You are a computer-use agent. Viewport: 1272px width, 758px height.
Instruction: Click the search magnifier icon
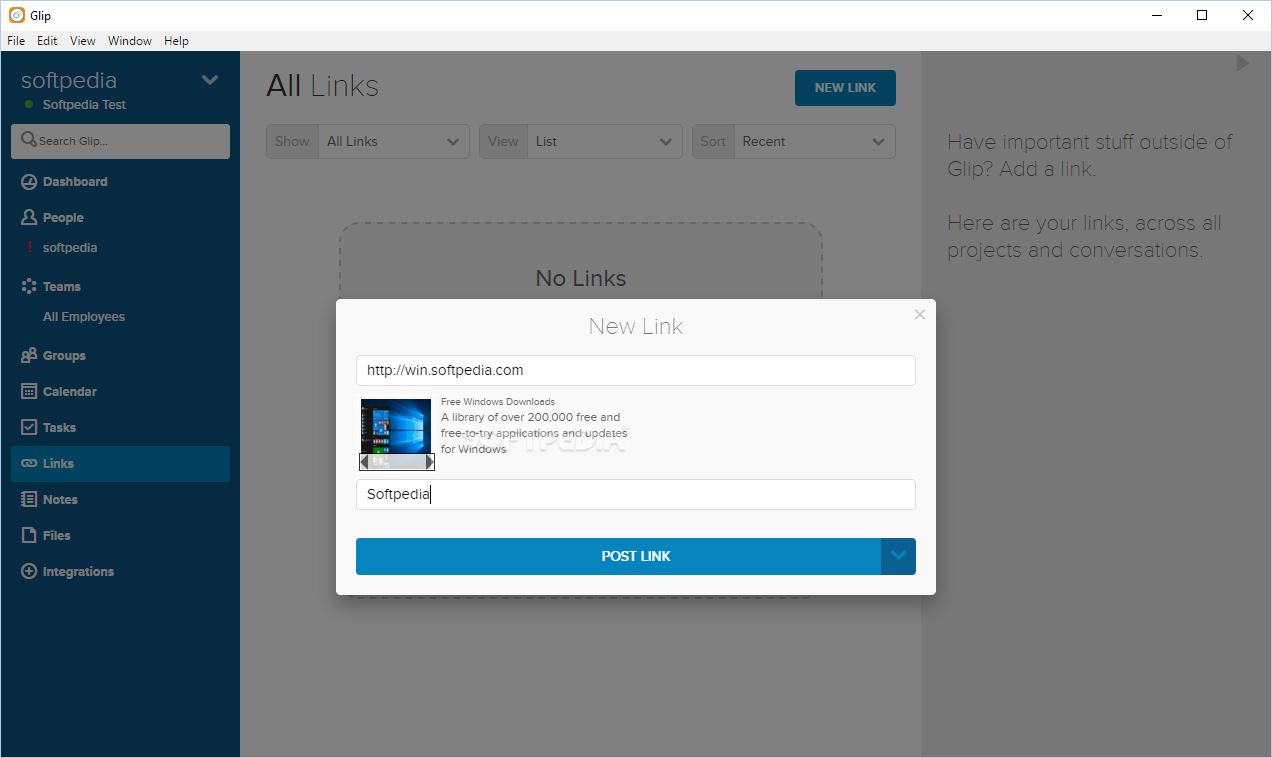pos(29,140)
